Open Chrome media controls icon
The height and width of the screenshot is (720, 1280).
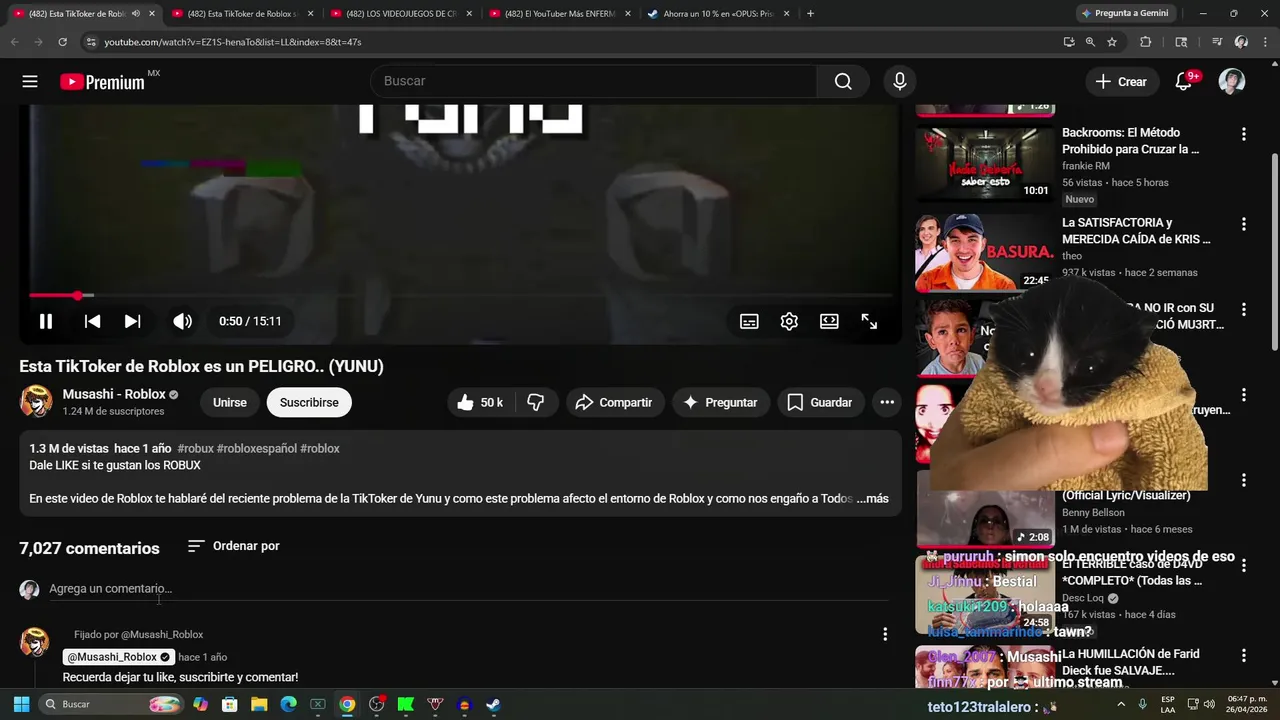pyautogui.click(x=1217, y=42)
